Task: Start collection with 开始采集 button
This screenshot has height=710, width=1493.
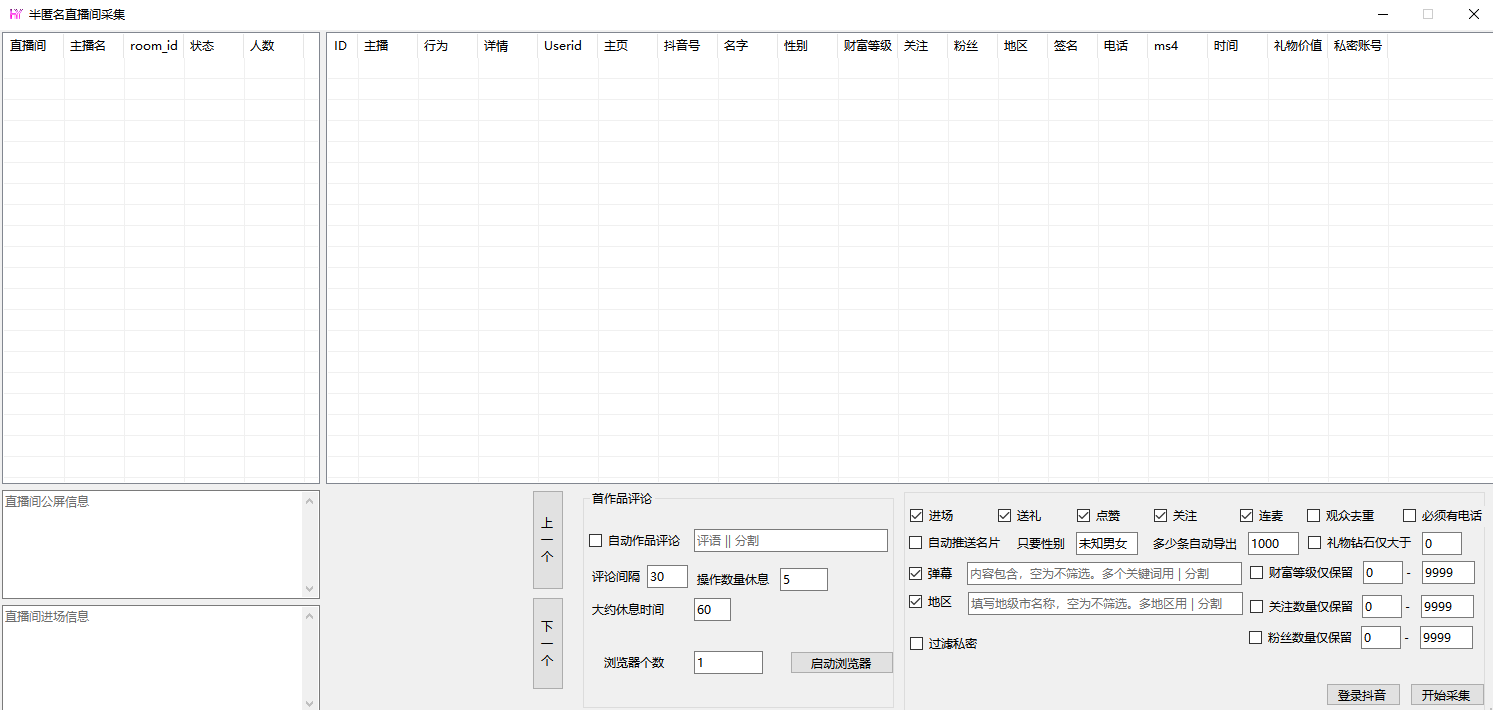Action: click(1446, 695)
